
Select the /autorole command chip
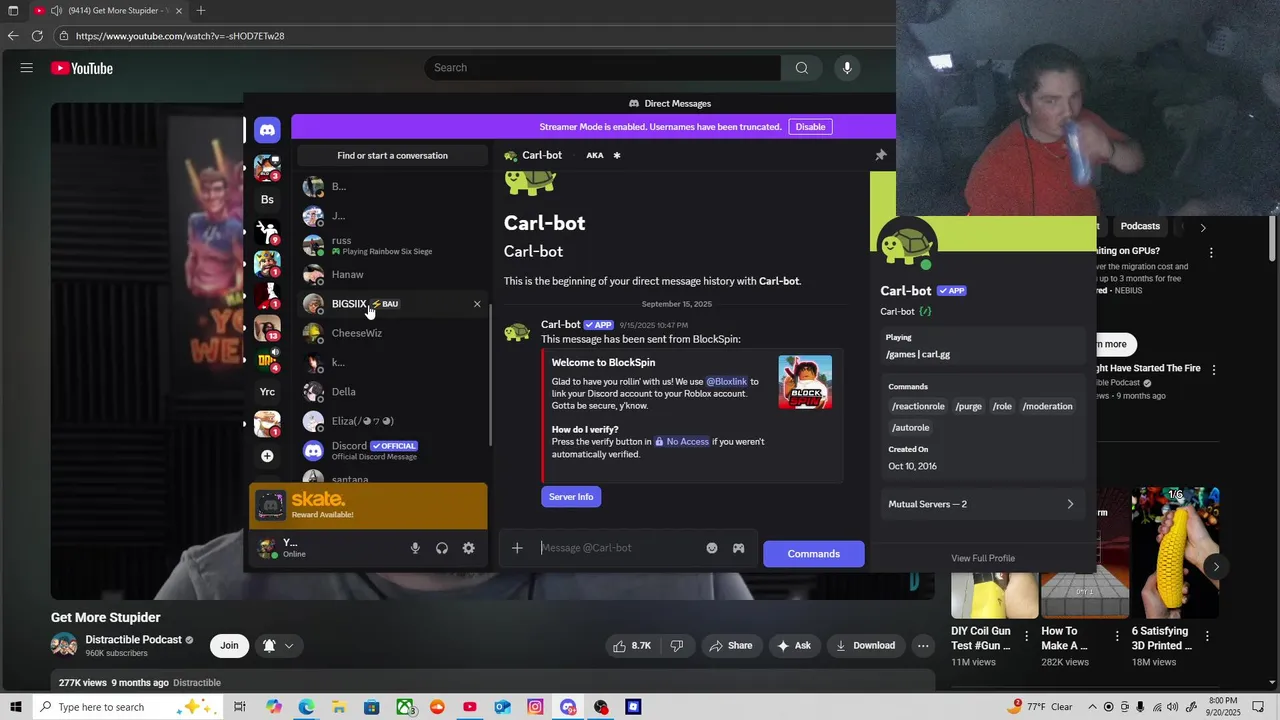coord(910,428)
